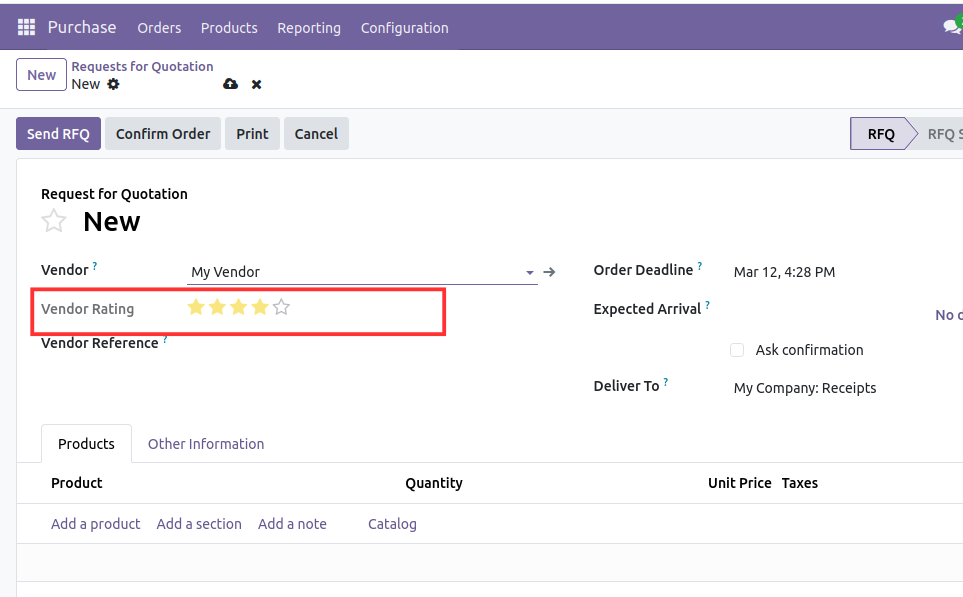
Task: Set vendor rating to five stars
Action: [281, 306]
